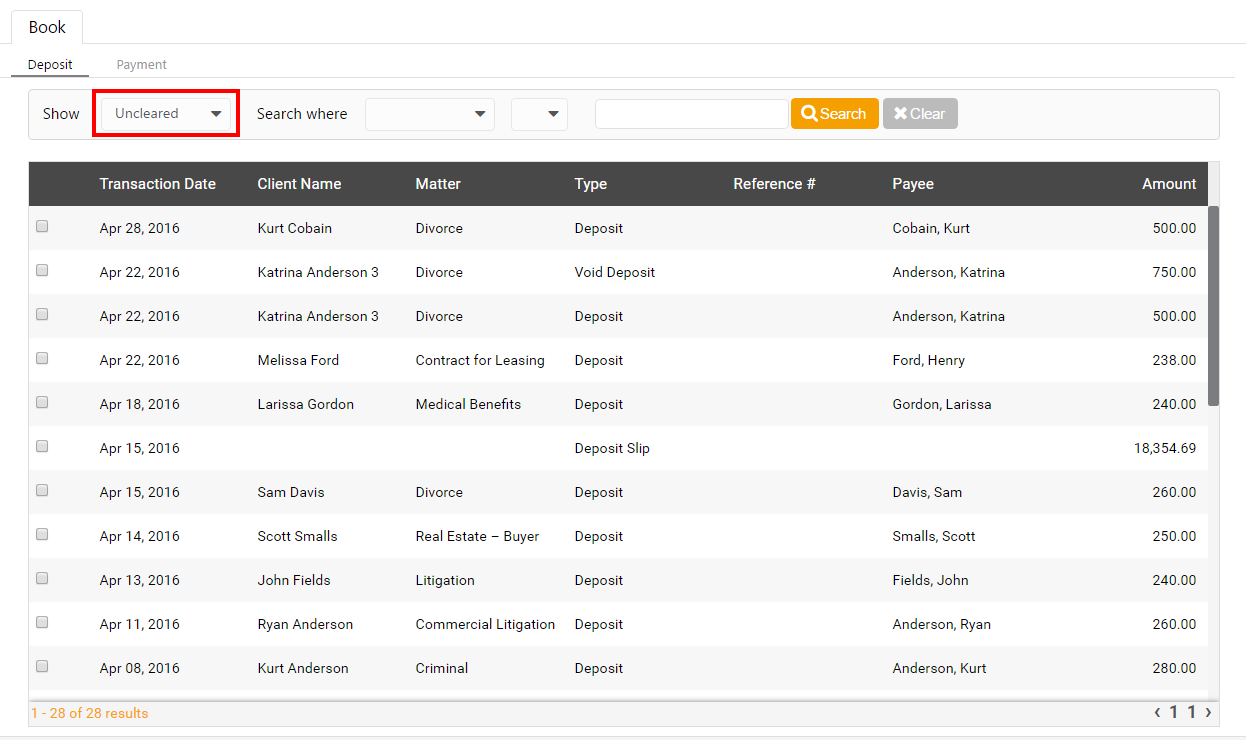This screenshot has width=1246, height=740.
Task: Click the Cobain, Kurt payee cell
Action: (931, 228)
